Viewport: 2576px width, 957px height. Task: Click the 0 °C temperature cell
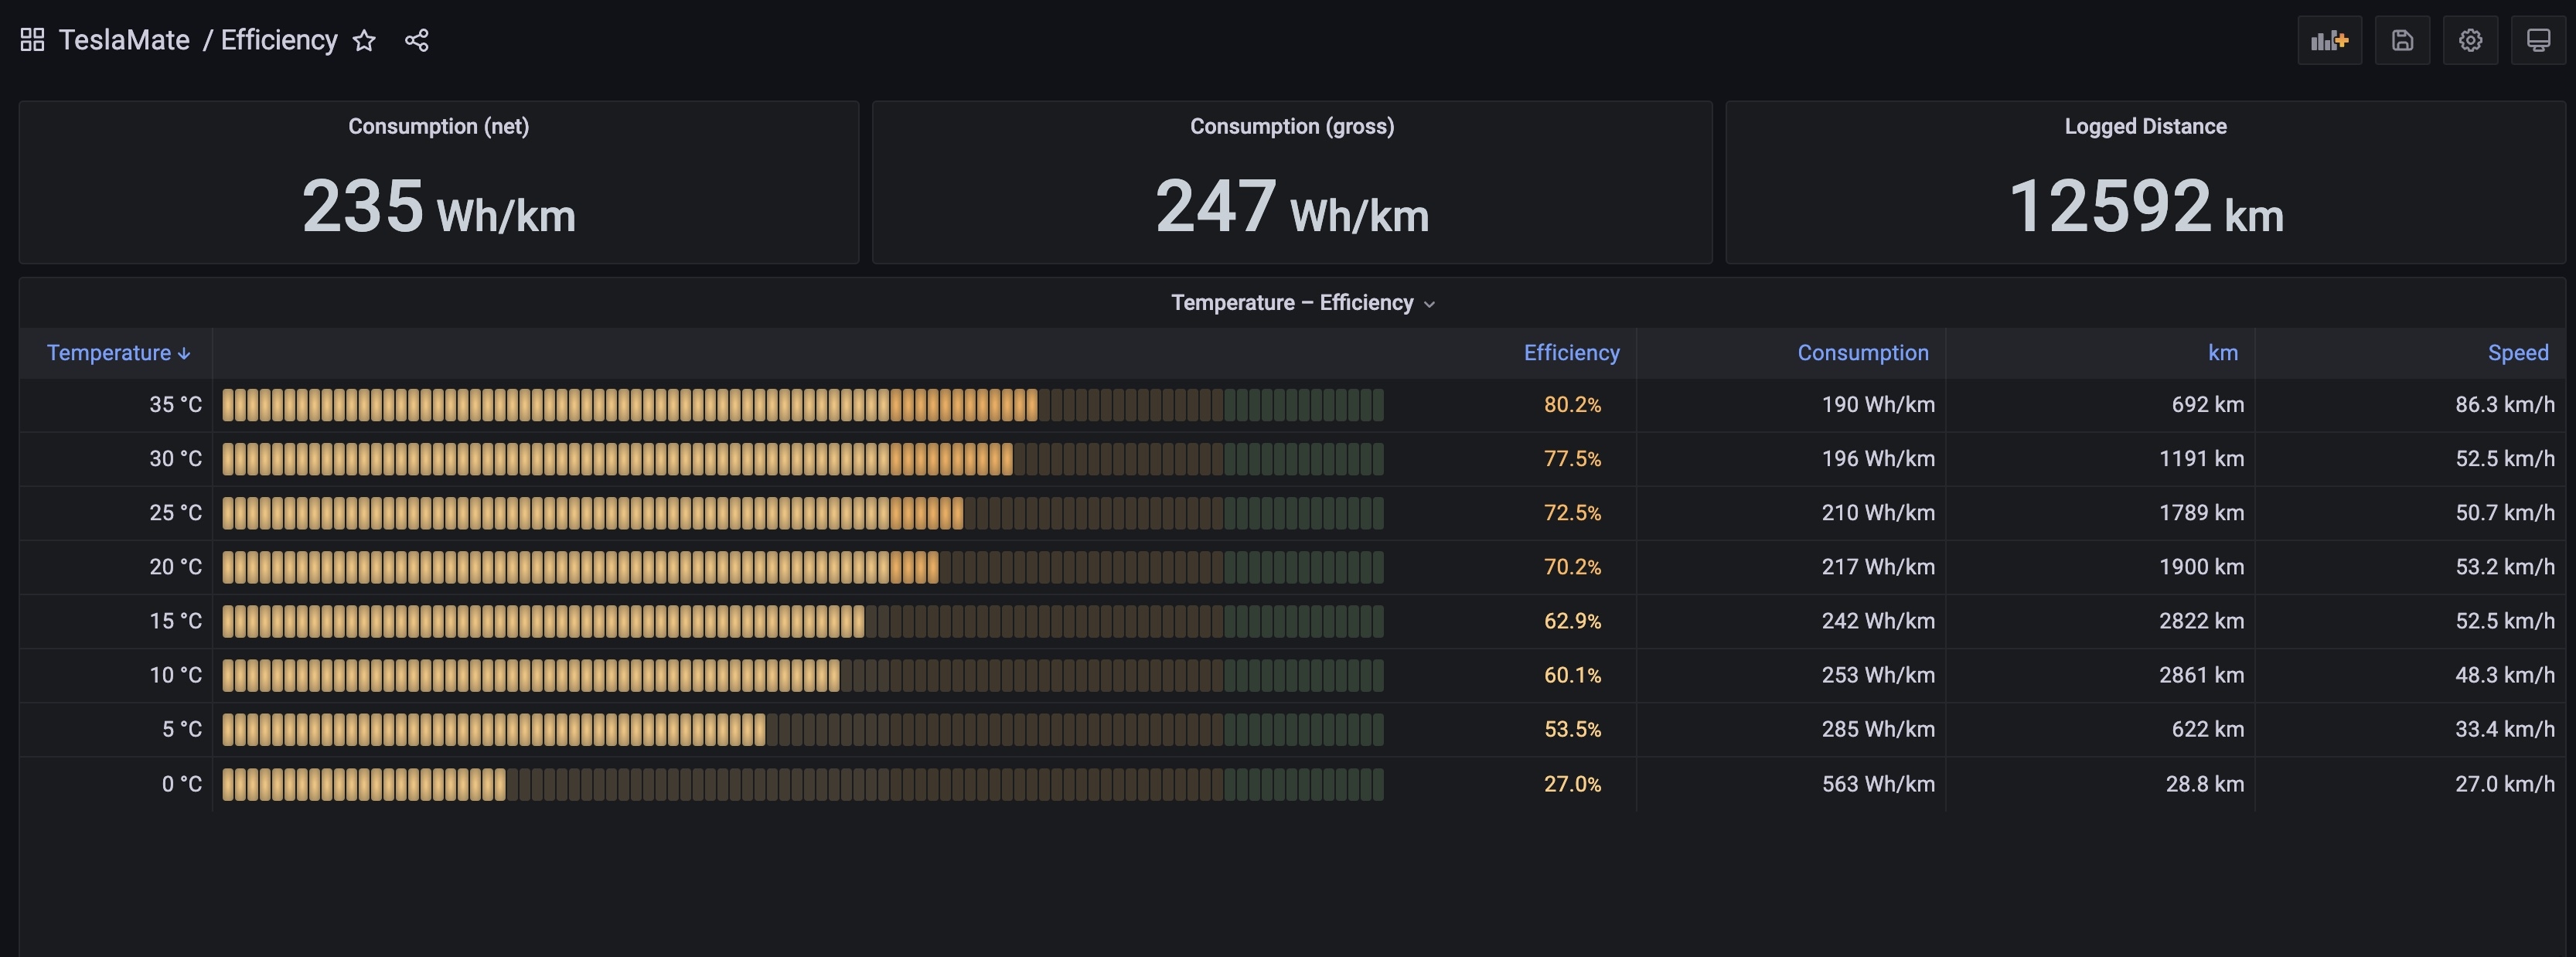tap(181, 784)
